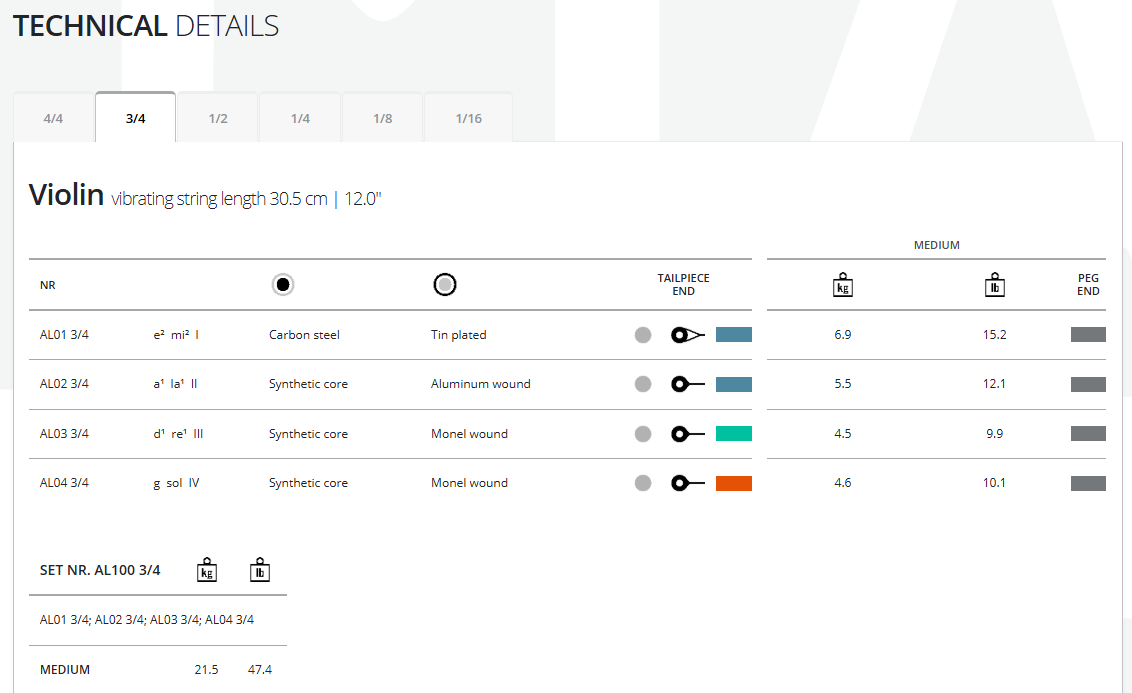Click the ball end icon in AL04 3/4 row

[687, 483]
